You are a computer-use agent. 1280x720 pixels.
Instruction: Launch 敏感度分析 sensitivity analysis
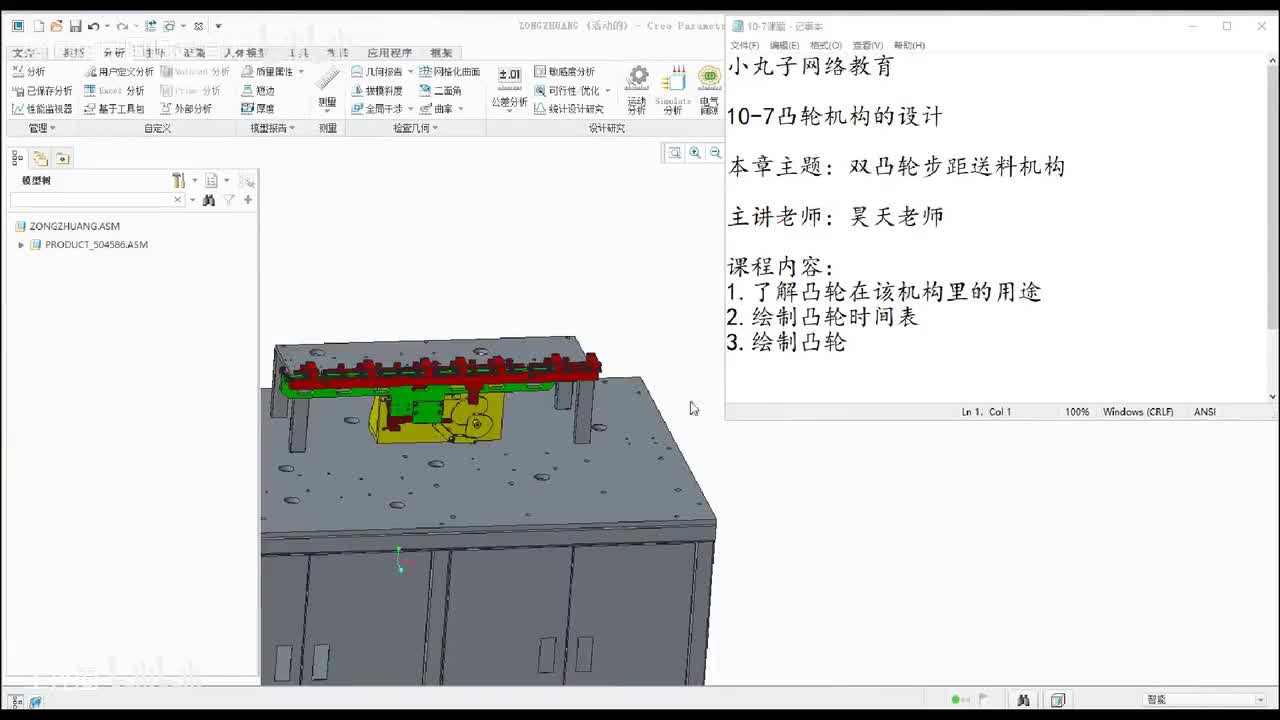[x=565, y=72]
